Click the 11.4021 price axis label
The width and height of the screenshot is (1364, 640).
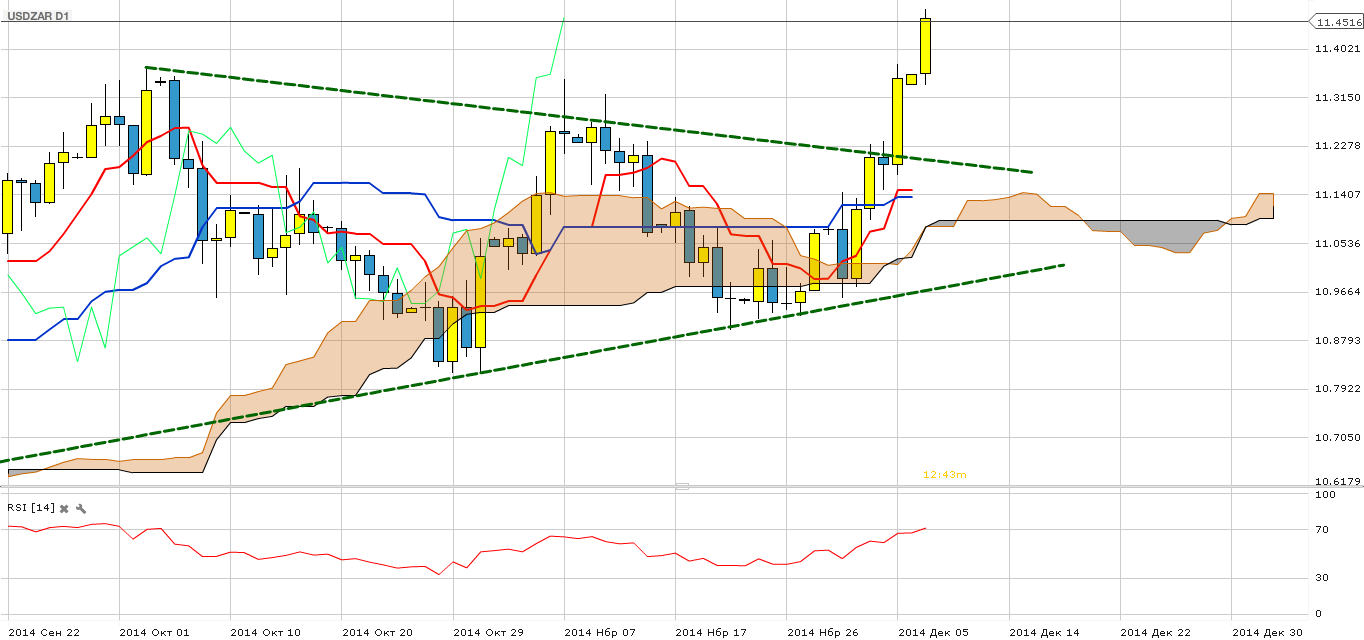[1338, 49]
